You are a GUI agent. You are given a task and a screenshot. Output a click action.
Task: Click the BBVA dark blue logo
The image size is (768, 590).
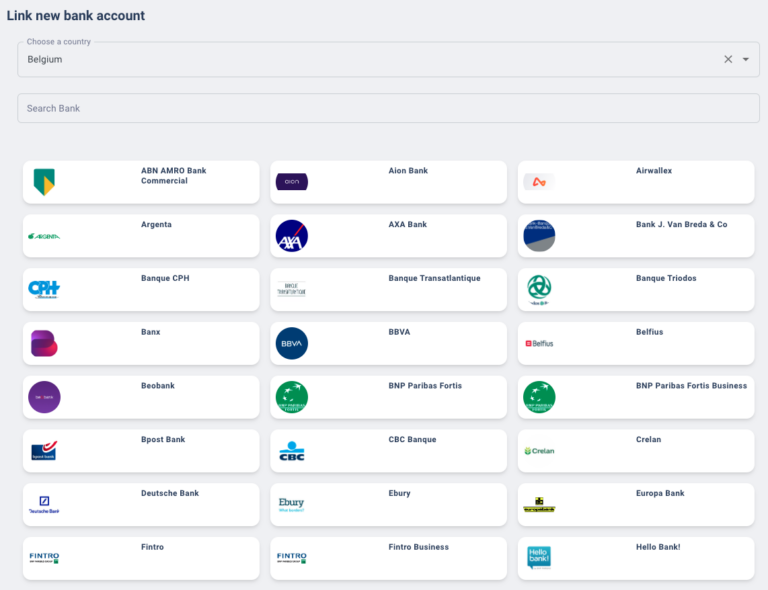coord(292,343)
